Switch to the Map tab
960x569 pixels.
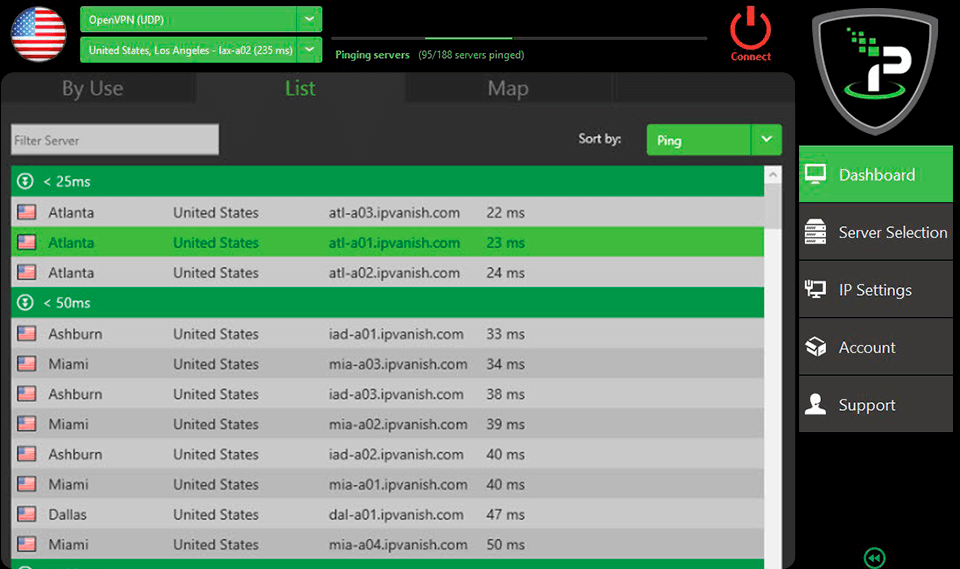pos(508,88)
